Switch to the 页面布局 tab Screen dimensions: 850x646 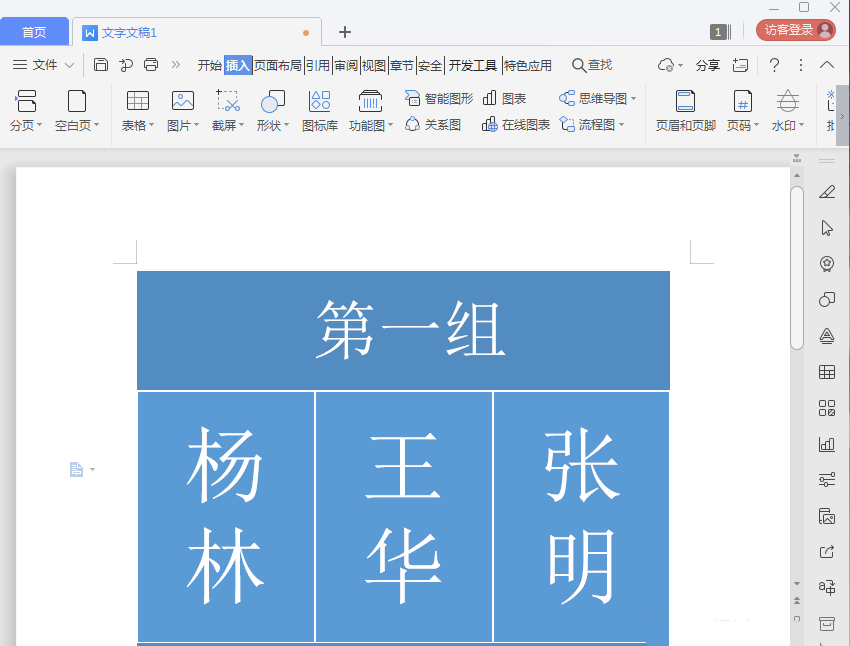click(278, 65)
